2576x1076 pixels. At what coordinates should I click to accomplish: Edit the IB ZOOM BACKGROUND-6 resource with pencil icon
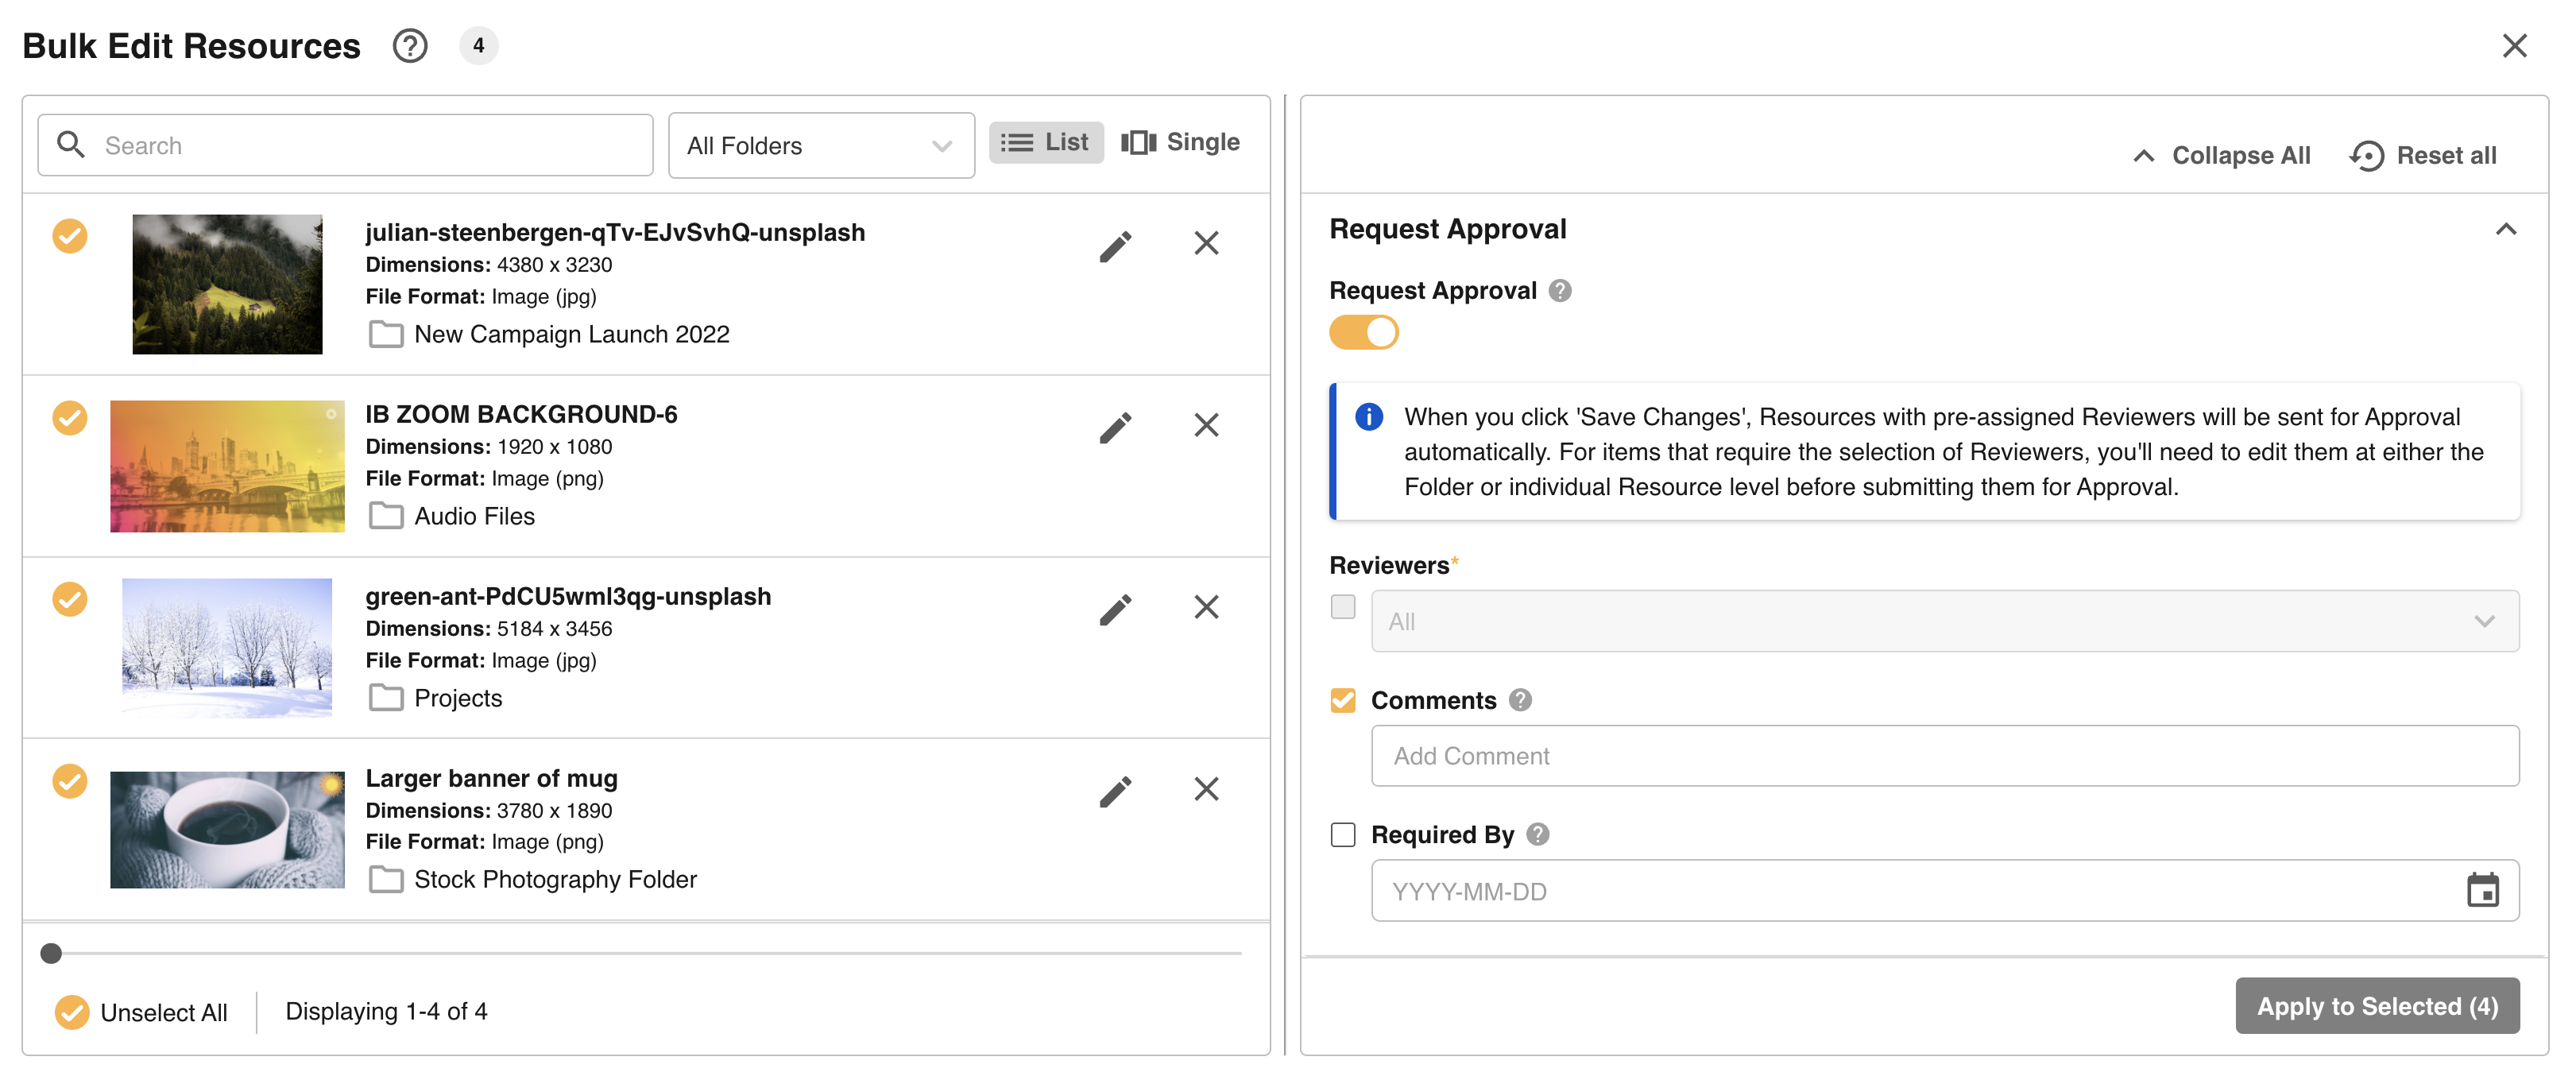tap(1115, 427)
